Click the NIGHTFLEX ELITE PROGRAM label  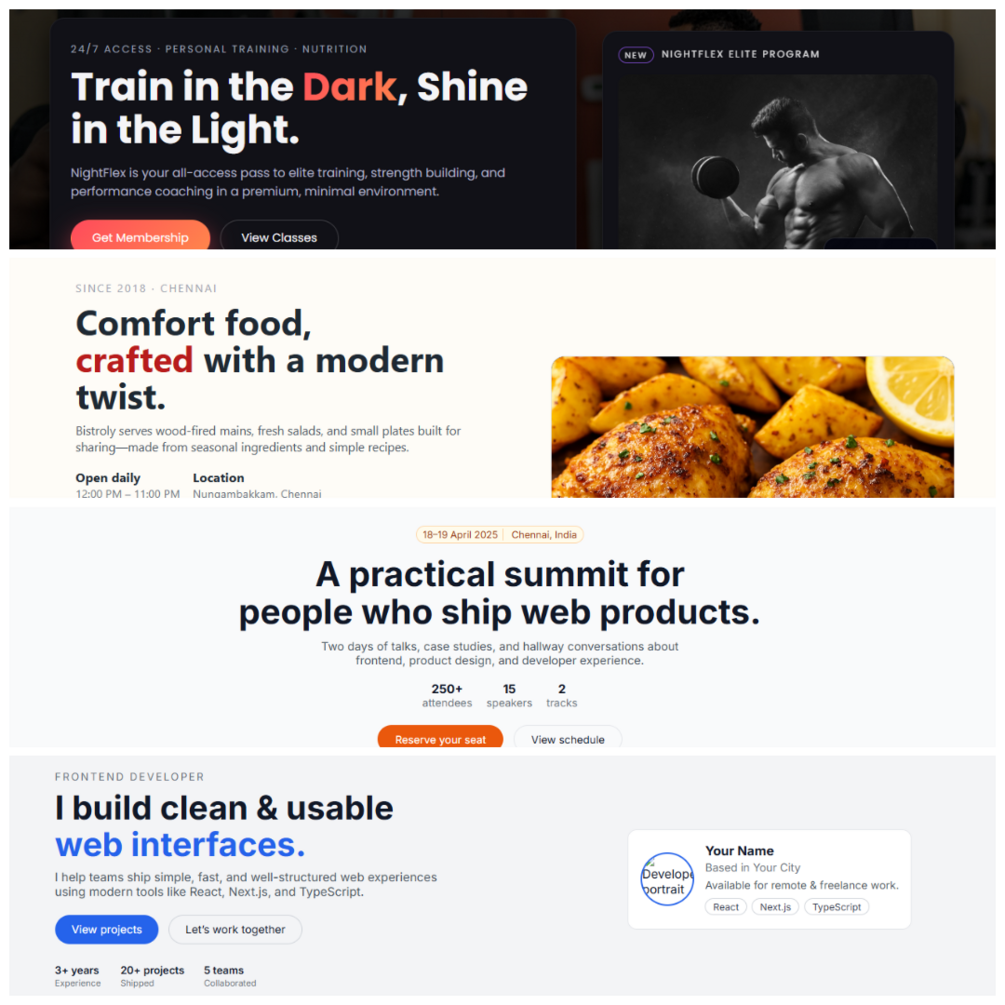pos(740,54)
